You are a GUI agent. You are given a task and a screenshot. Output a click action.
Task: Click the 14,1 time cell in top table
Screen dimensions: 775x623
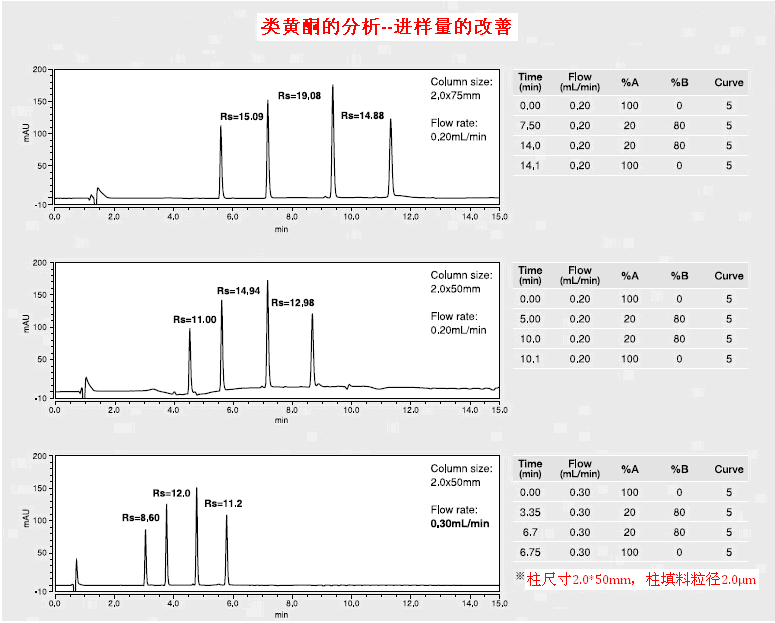click(530, 166)
